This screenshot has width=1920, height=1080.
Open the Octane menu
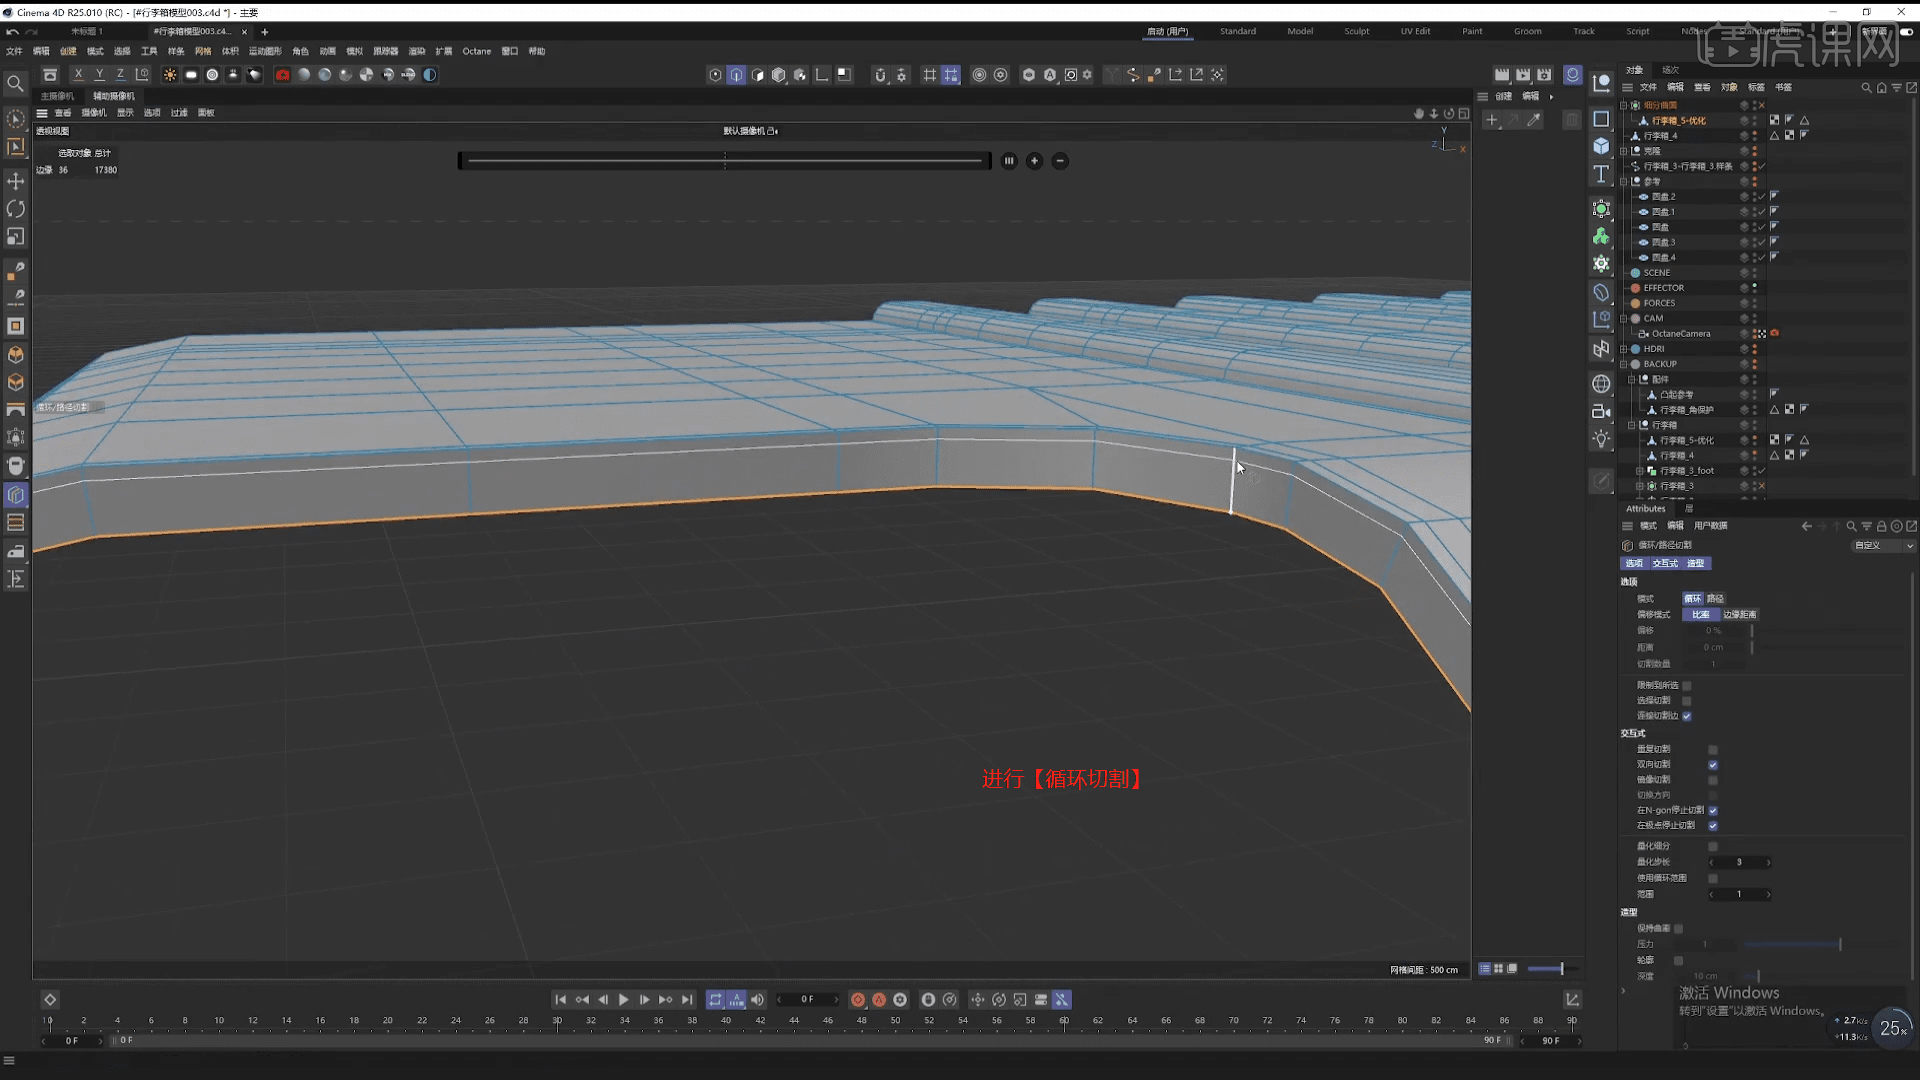pyautogui.click(x=476, y=51)
